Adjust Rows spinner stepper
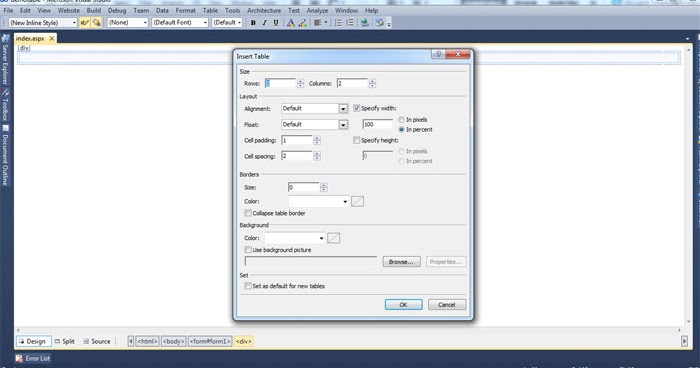700x368 pixels. (300, 83)
